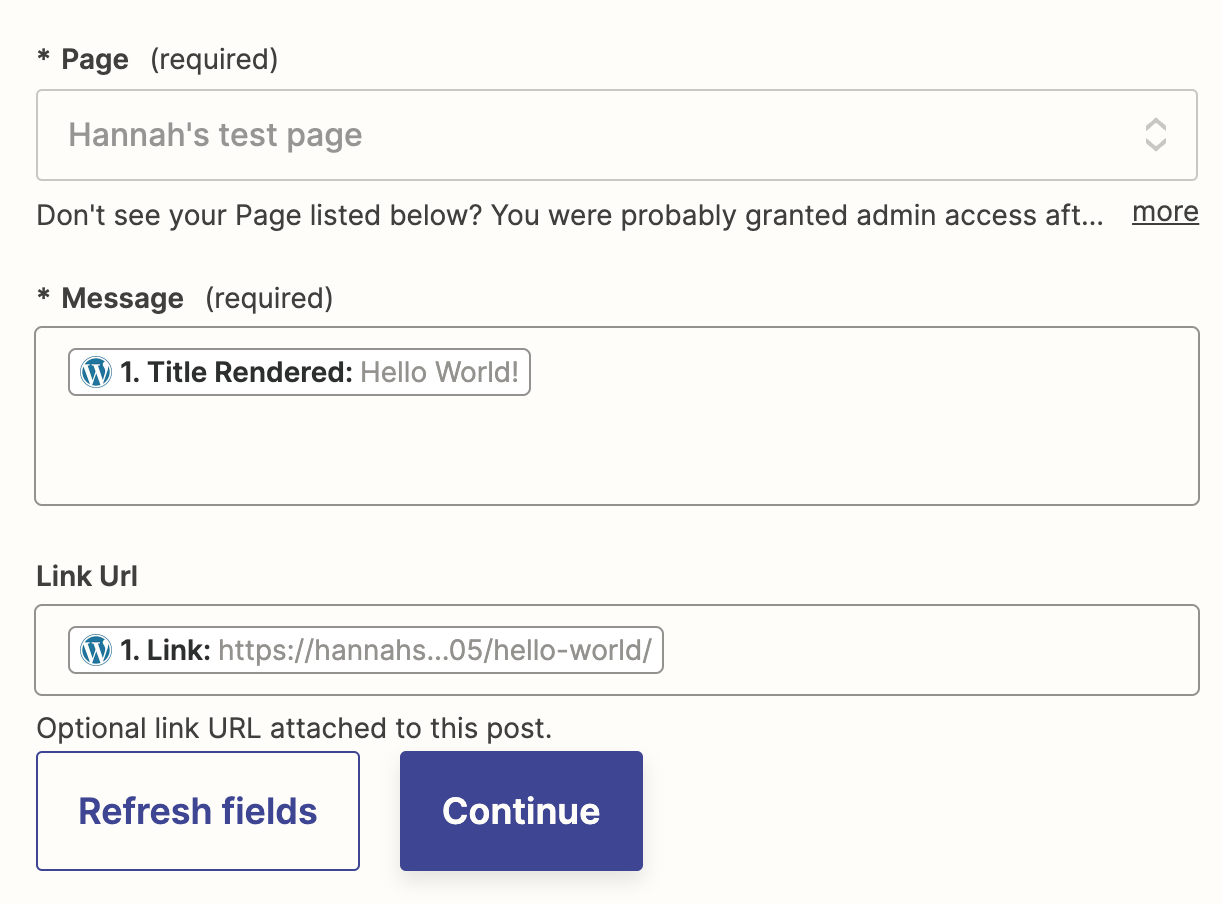This screenshot has width=1222, height=904.
Task: Open the Page dropdown chevron arrows
Action: [x=1155, y=135]
